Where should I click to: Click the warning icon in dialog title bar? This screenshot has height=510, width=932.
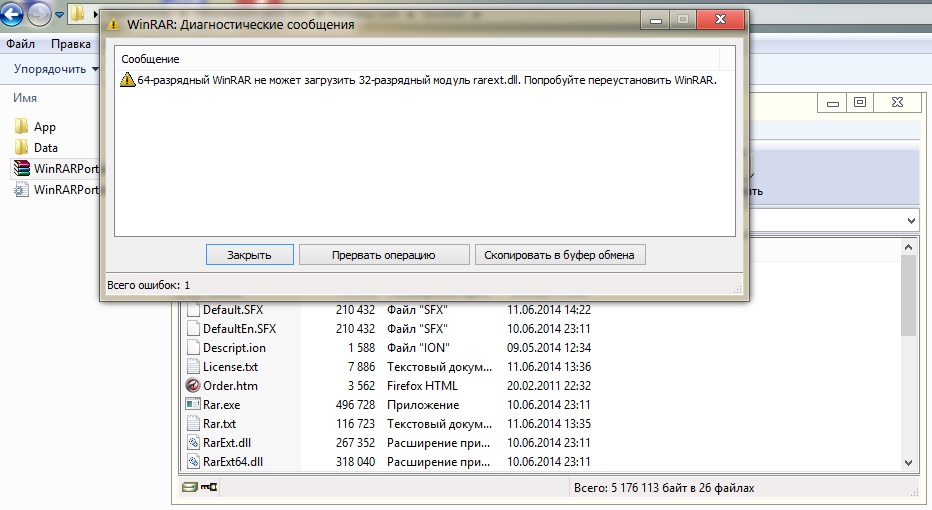pyautogui.click(x=114, y=25)
